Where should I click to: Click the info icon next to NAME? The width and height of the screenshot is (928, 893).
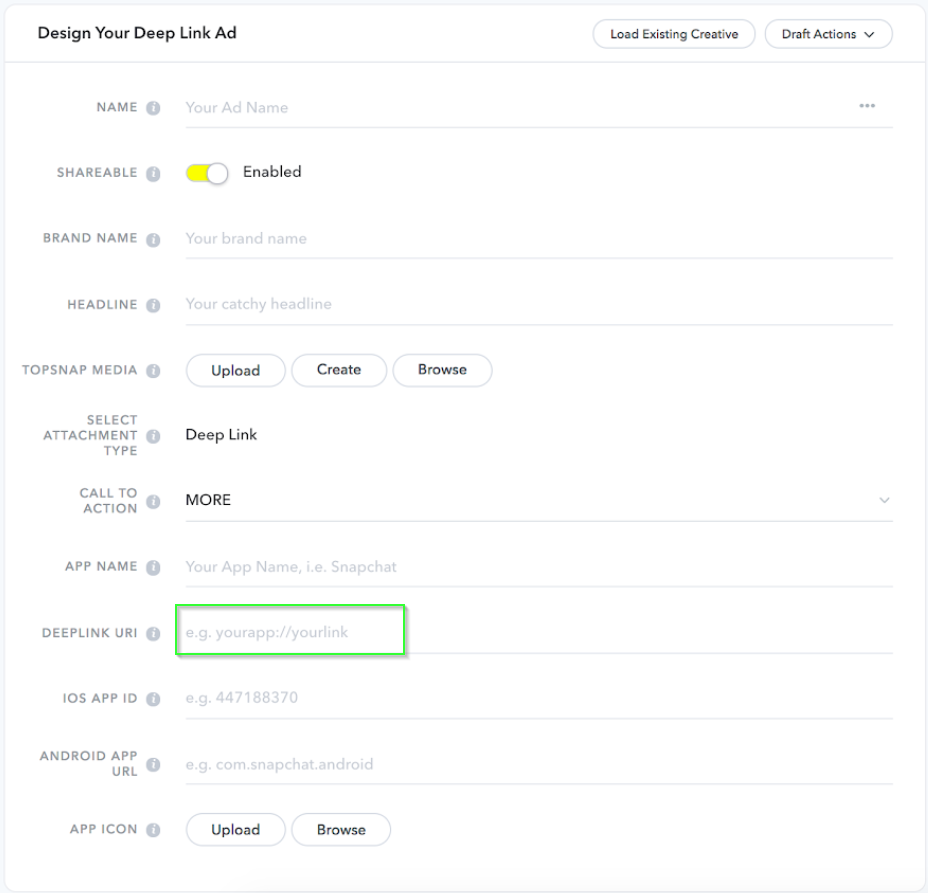click(x=153, y=108)
